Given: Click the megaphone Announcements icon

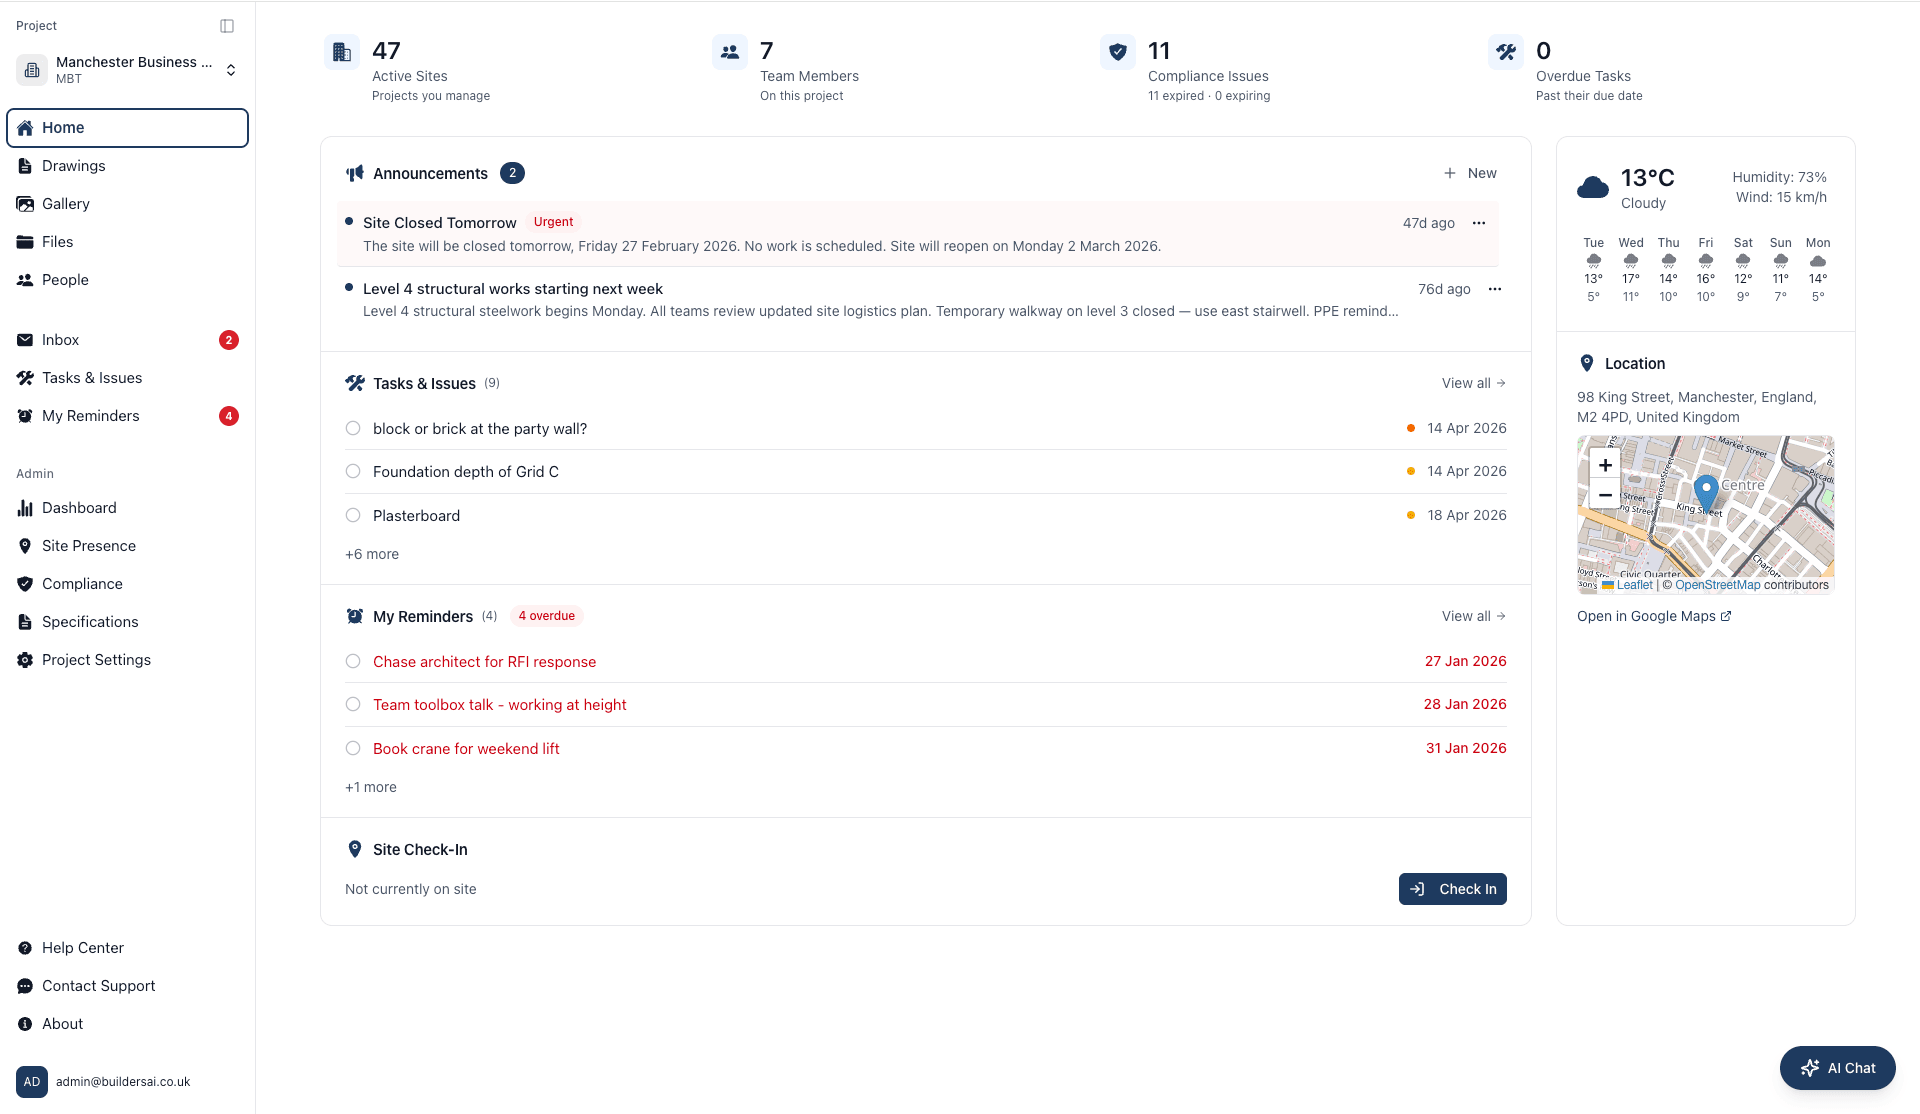Looking at the screenshot, I should point(354,174).
